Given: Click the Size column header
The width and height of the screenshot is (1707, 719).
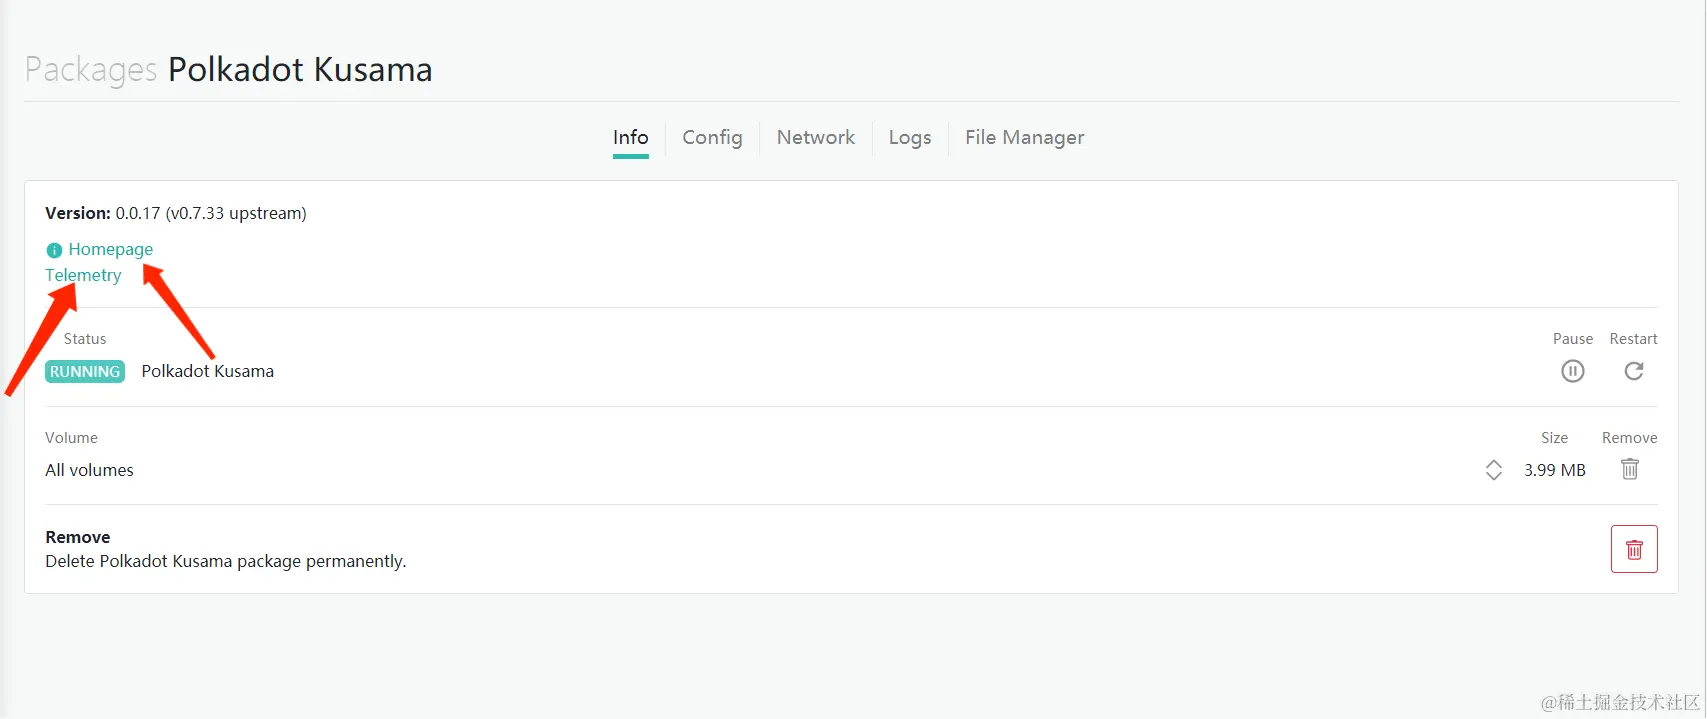Looking at the screenshot, I should [1555, 438].
